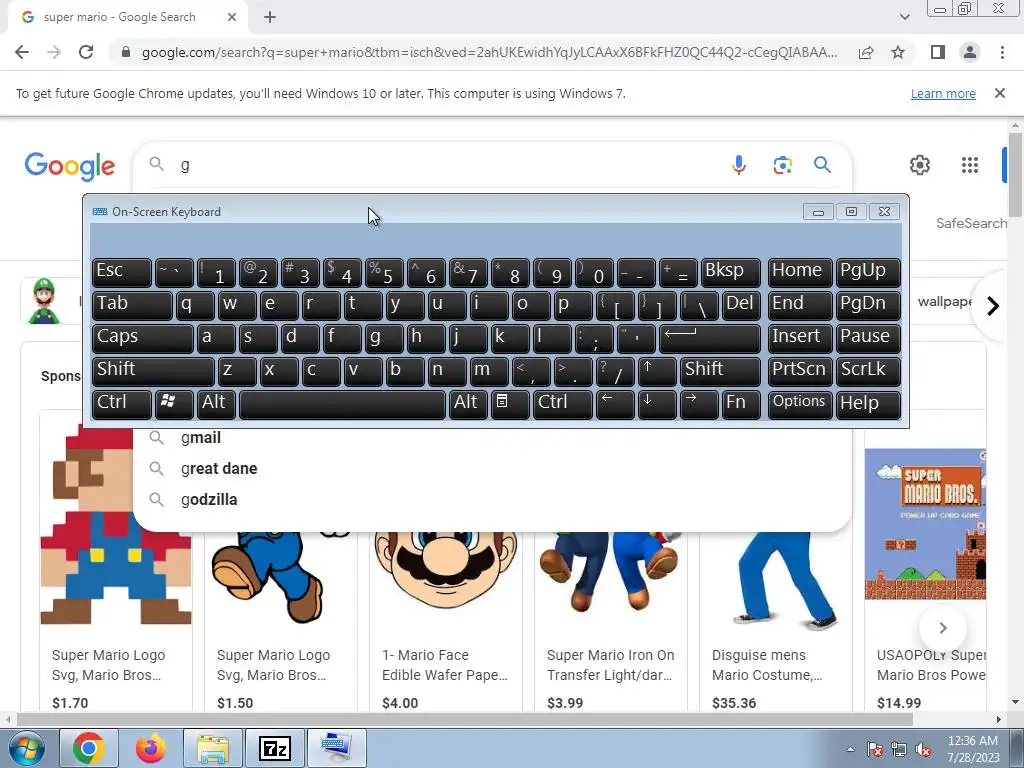Viewport: 1024px width, 768px height.
Task: Toggle right Shift key on keyboard
Action: 720,372
